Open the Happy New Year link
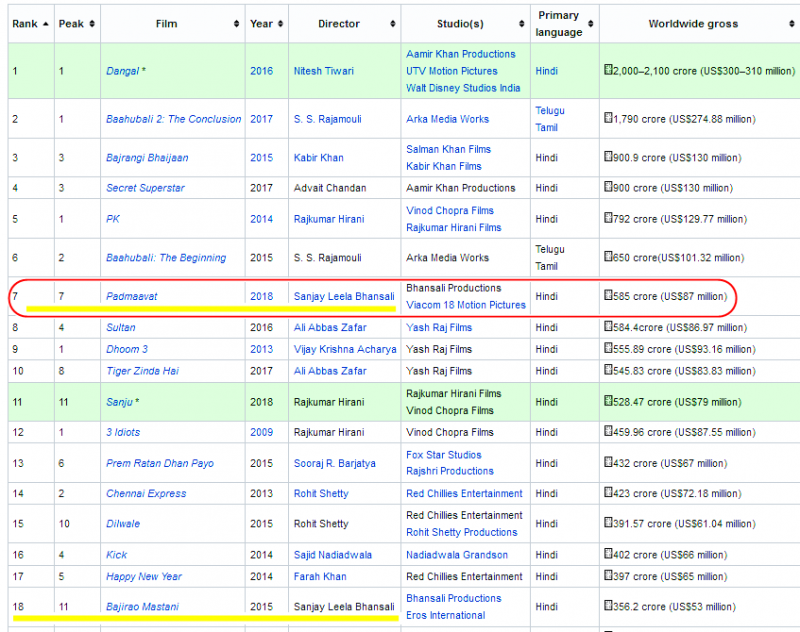This screenshot has height=632, width=800. pyautogui.click(x=144, y=576)
